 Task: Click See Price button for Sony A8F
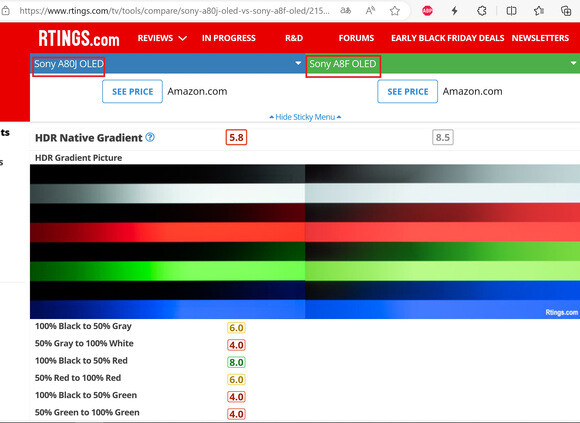(408, 91)
